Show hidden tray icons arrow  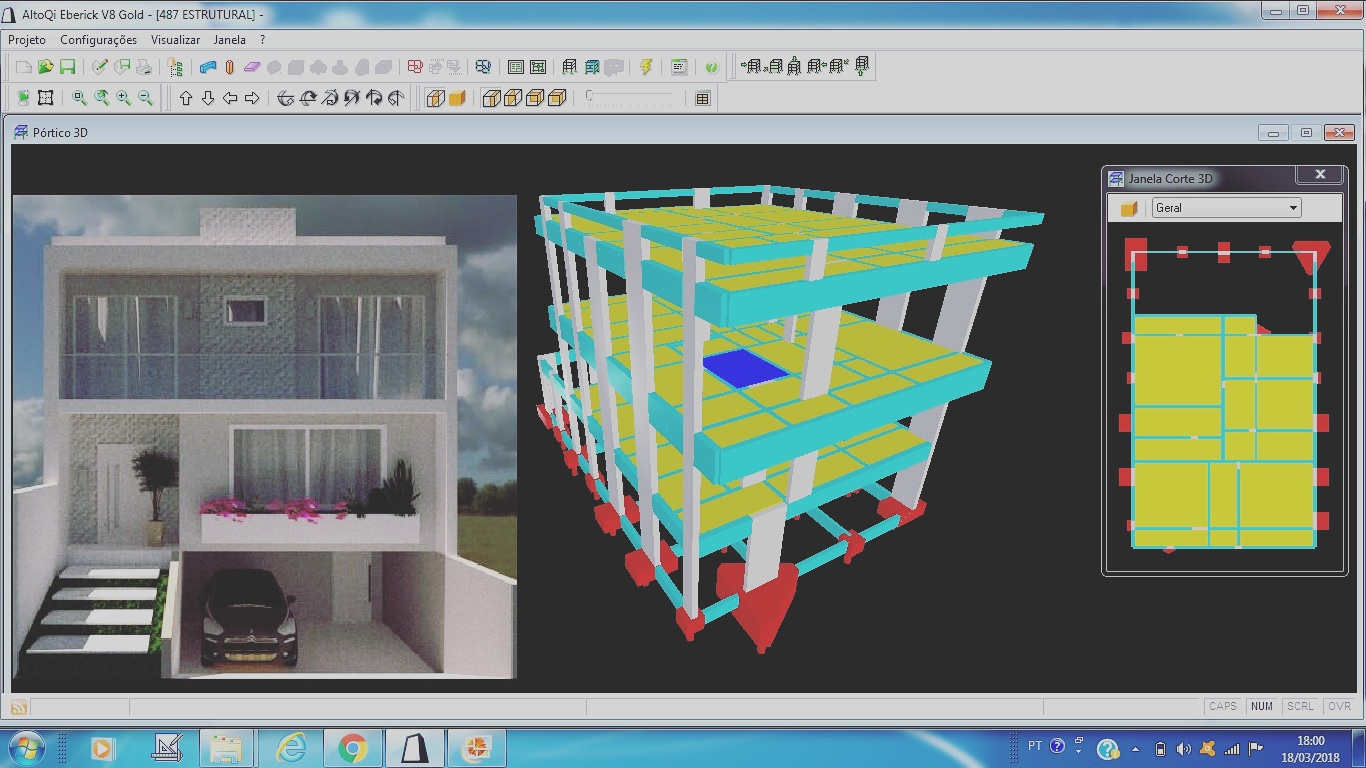(1135, 748)
